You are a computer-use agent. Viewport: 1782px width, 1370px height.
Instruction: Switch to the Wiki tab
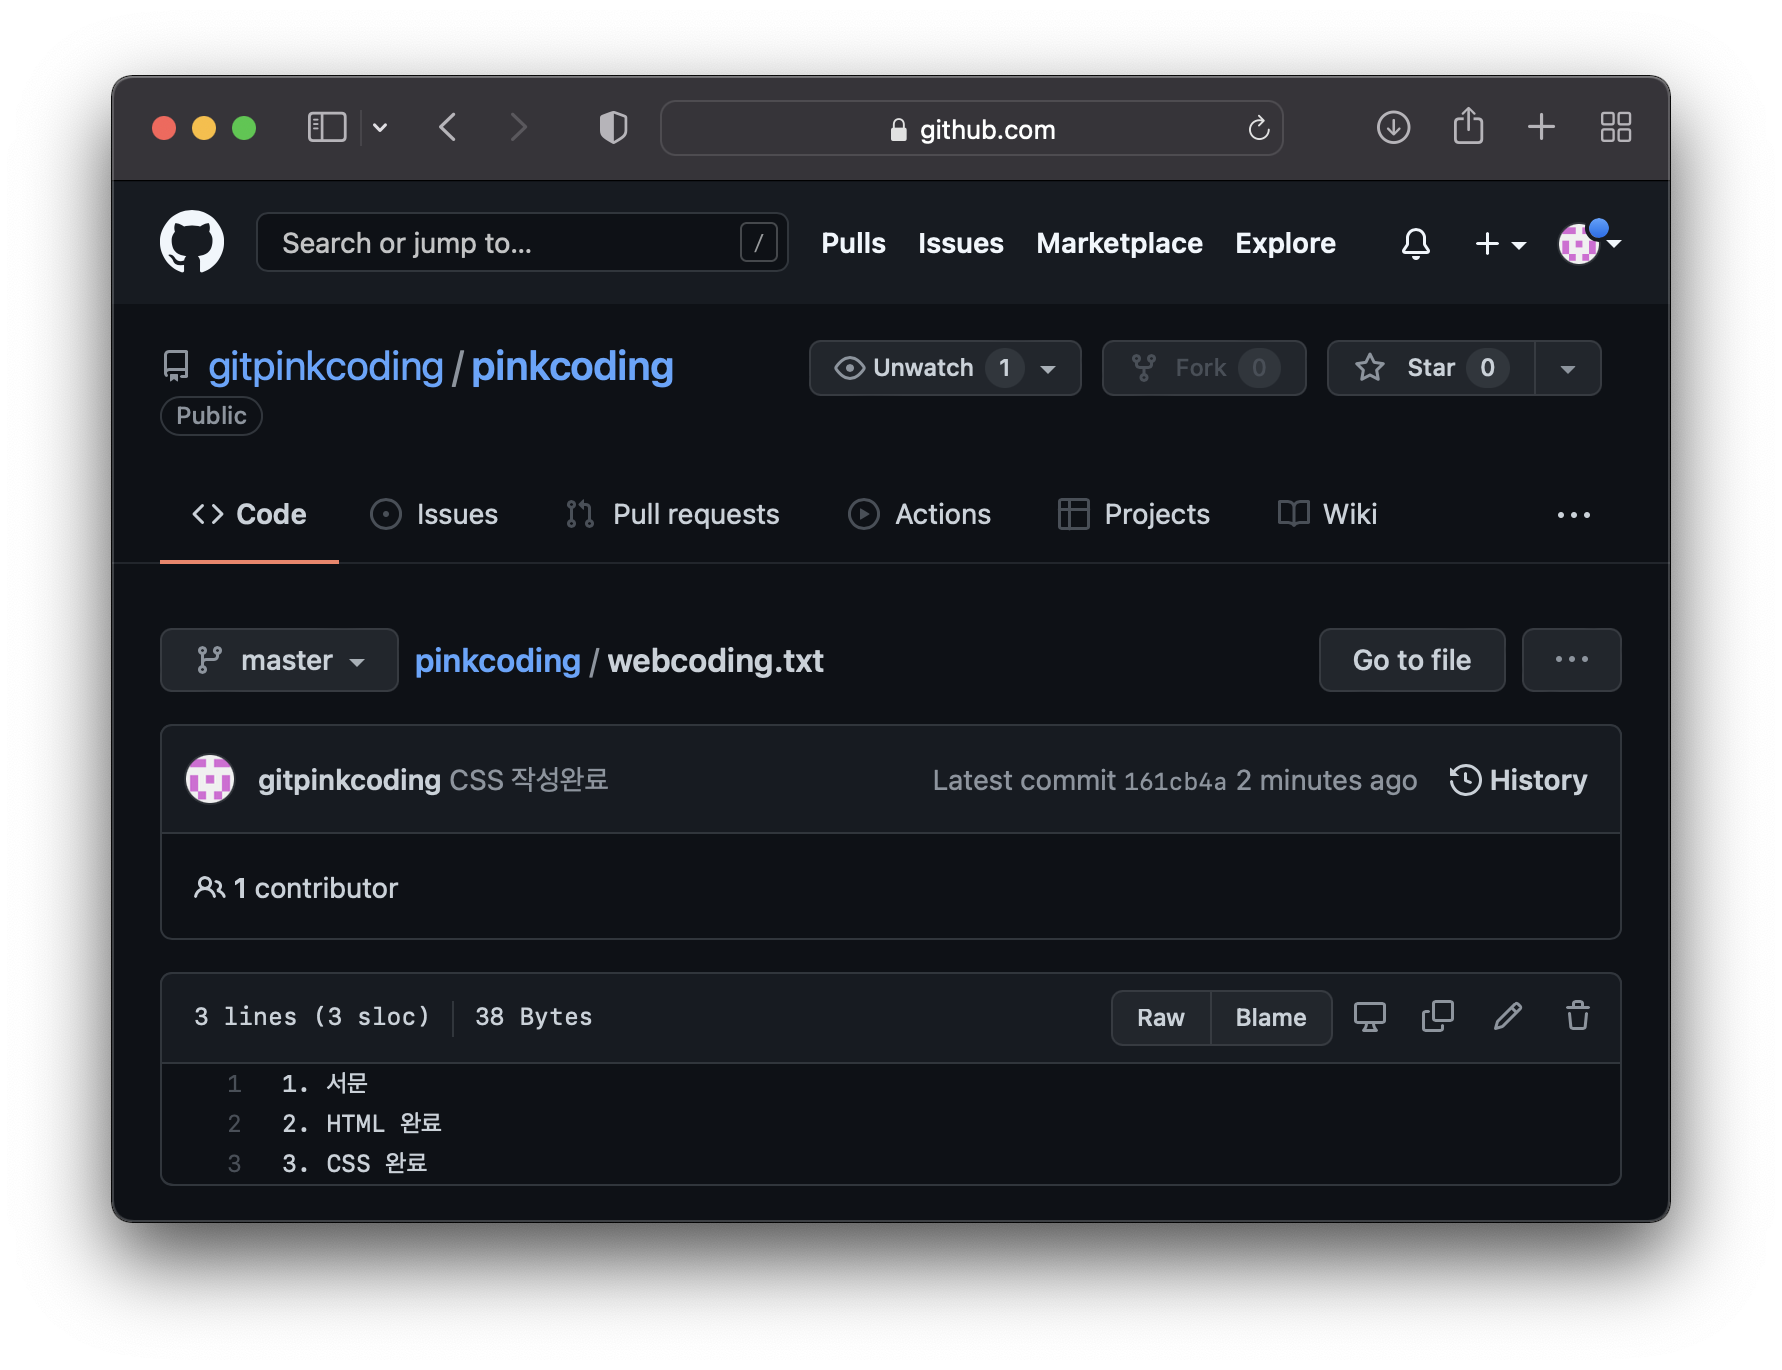click(1327, 514)
